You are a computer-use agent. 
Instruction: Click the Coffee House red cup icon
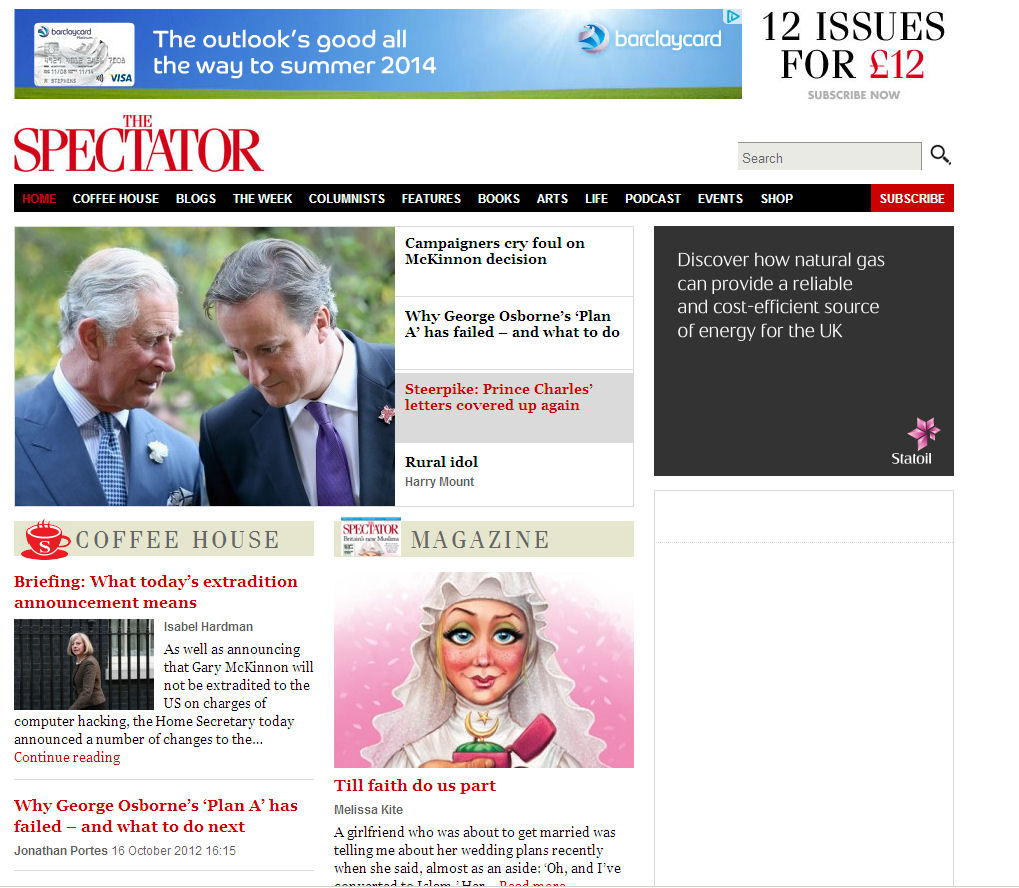(x=44, y=539)
